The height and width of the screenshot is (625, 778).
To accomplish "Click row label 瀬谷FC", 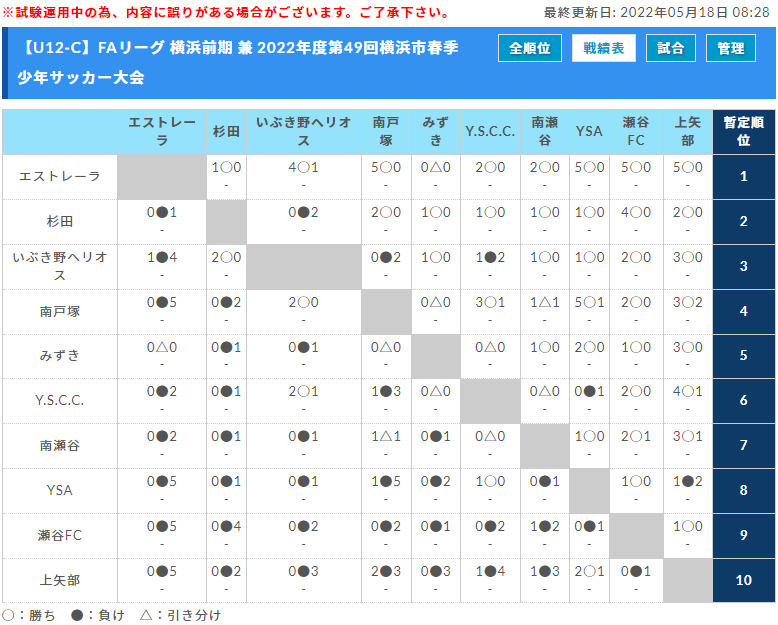I will (60, 535).
